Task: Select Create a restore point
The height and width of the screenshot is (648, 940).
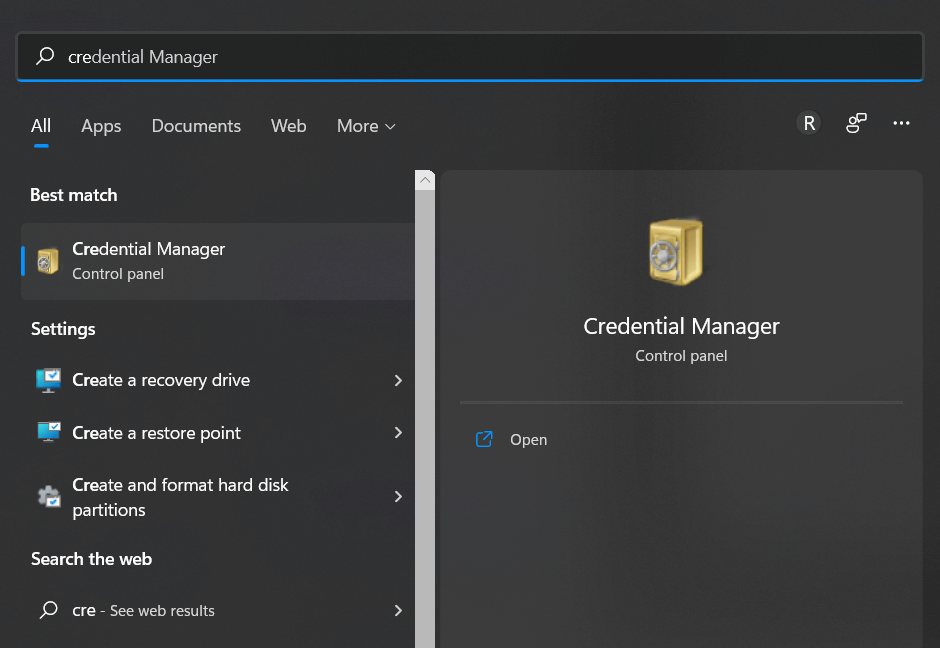Action: tap(218, 433)
